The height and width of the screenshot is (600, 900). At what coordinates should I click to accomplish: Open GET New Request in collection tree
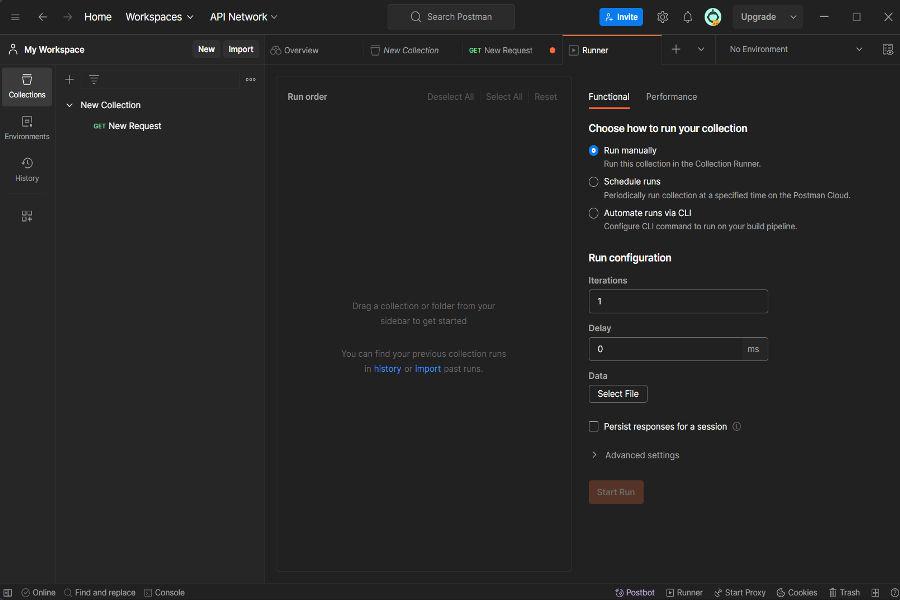click(127, 126)
